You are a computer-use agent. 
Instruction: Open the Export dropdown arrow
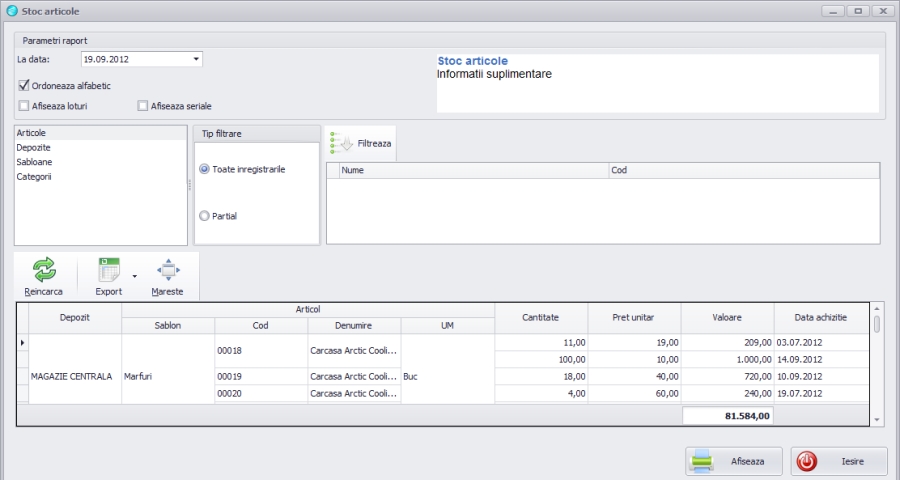point(134,274)
